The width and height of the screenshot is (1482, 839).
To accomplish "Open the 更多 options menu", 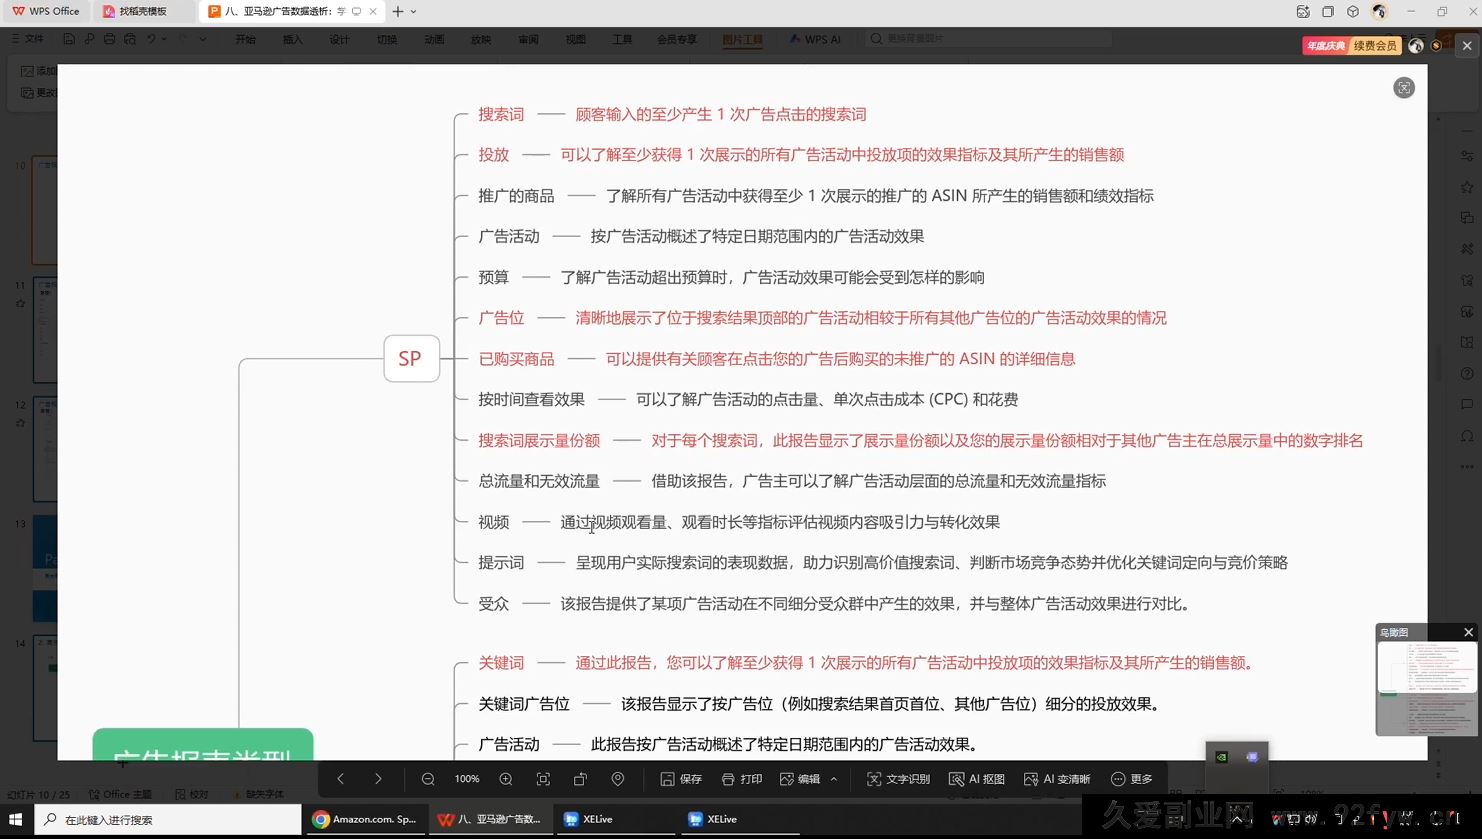I will (1131, 778).
